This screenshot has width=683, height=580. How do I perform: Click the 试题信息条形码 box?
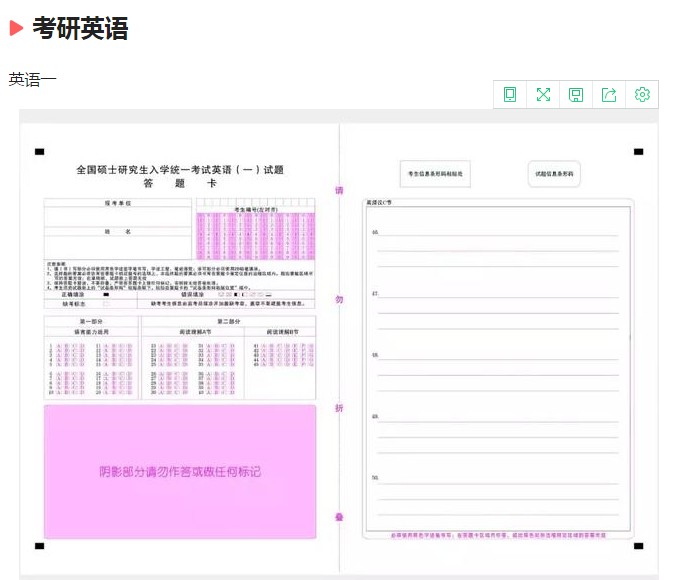pyautogui.click(x=554, y=174)
